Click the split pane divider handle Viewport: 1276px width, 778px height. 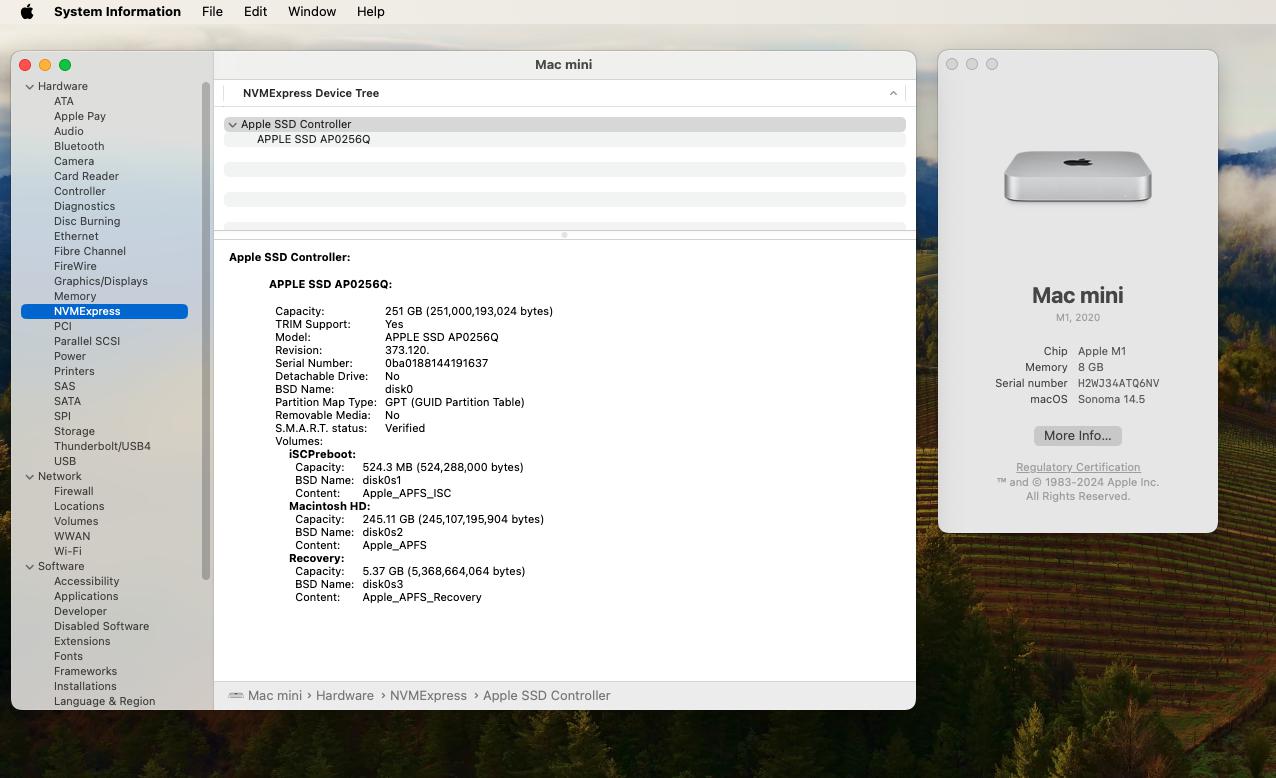[564, 235]
